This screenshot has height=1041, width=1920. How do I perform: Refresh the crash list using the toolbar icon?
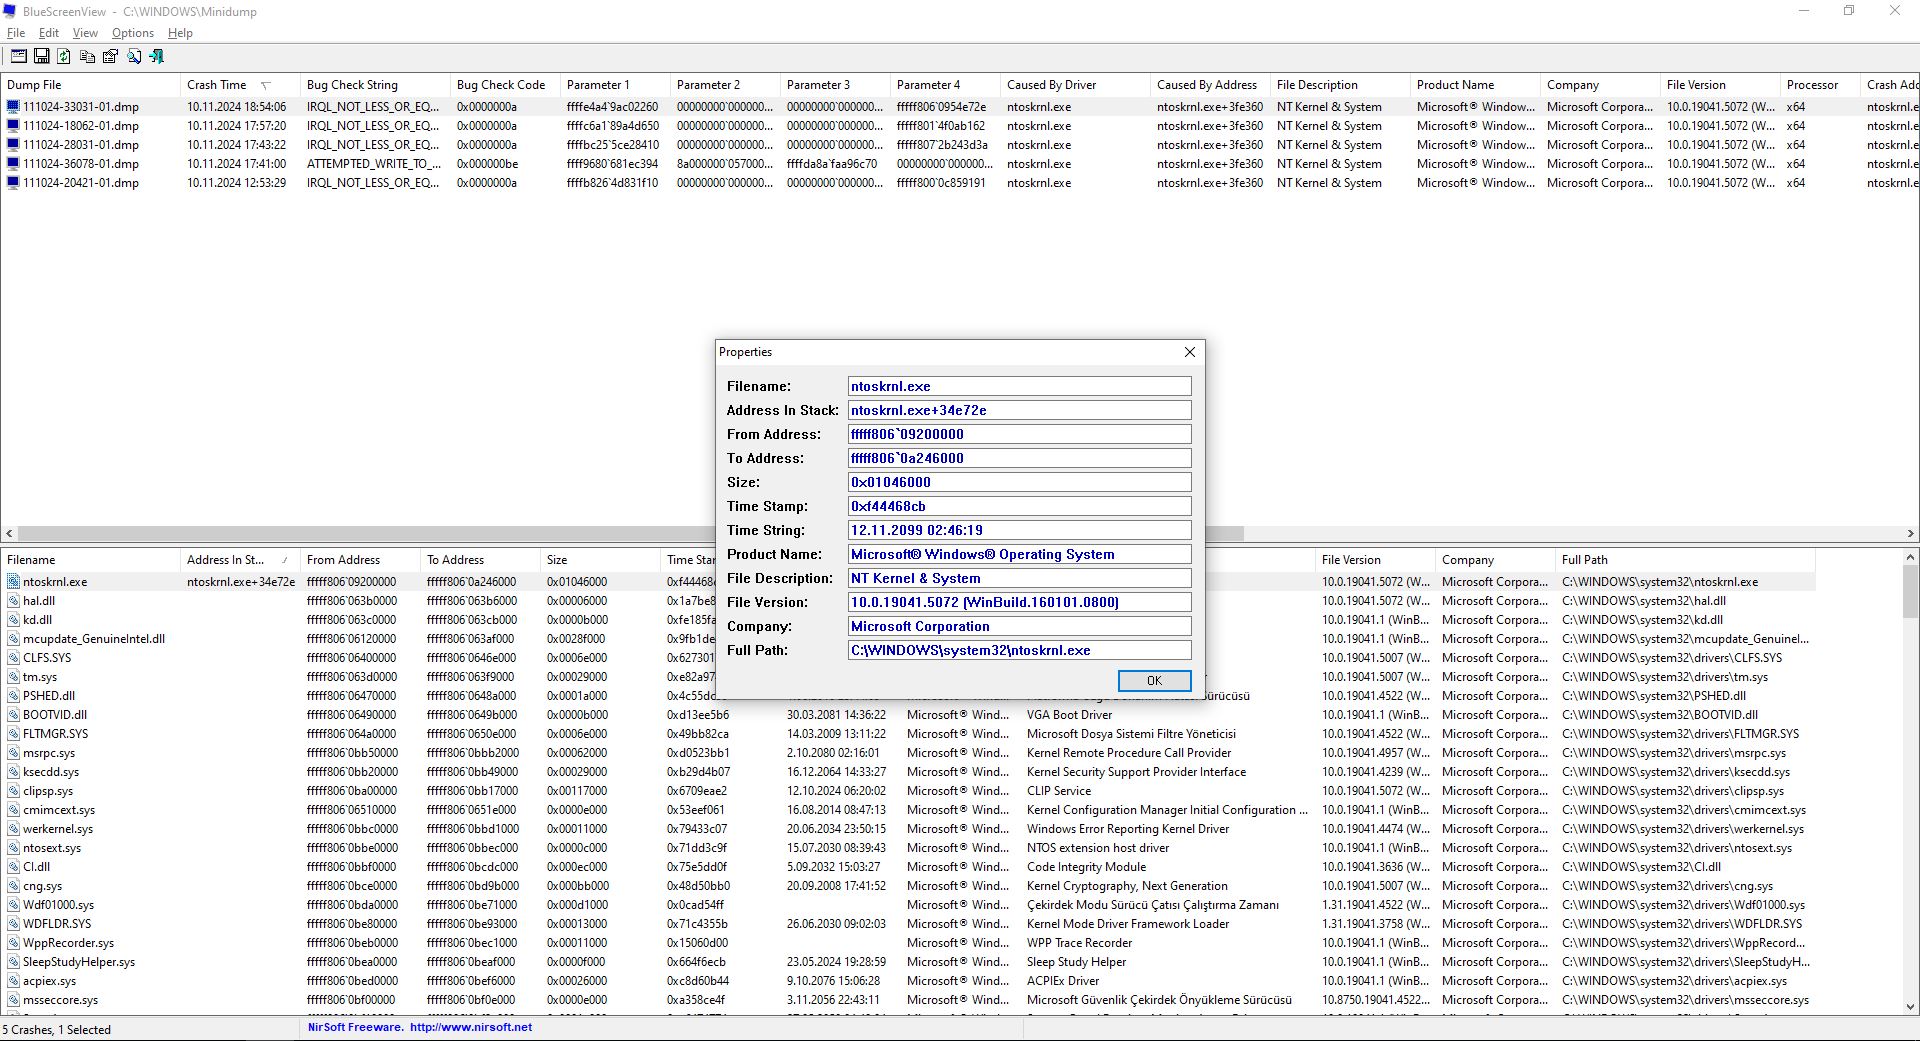64,57
